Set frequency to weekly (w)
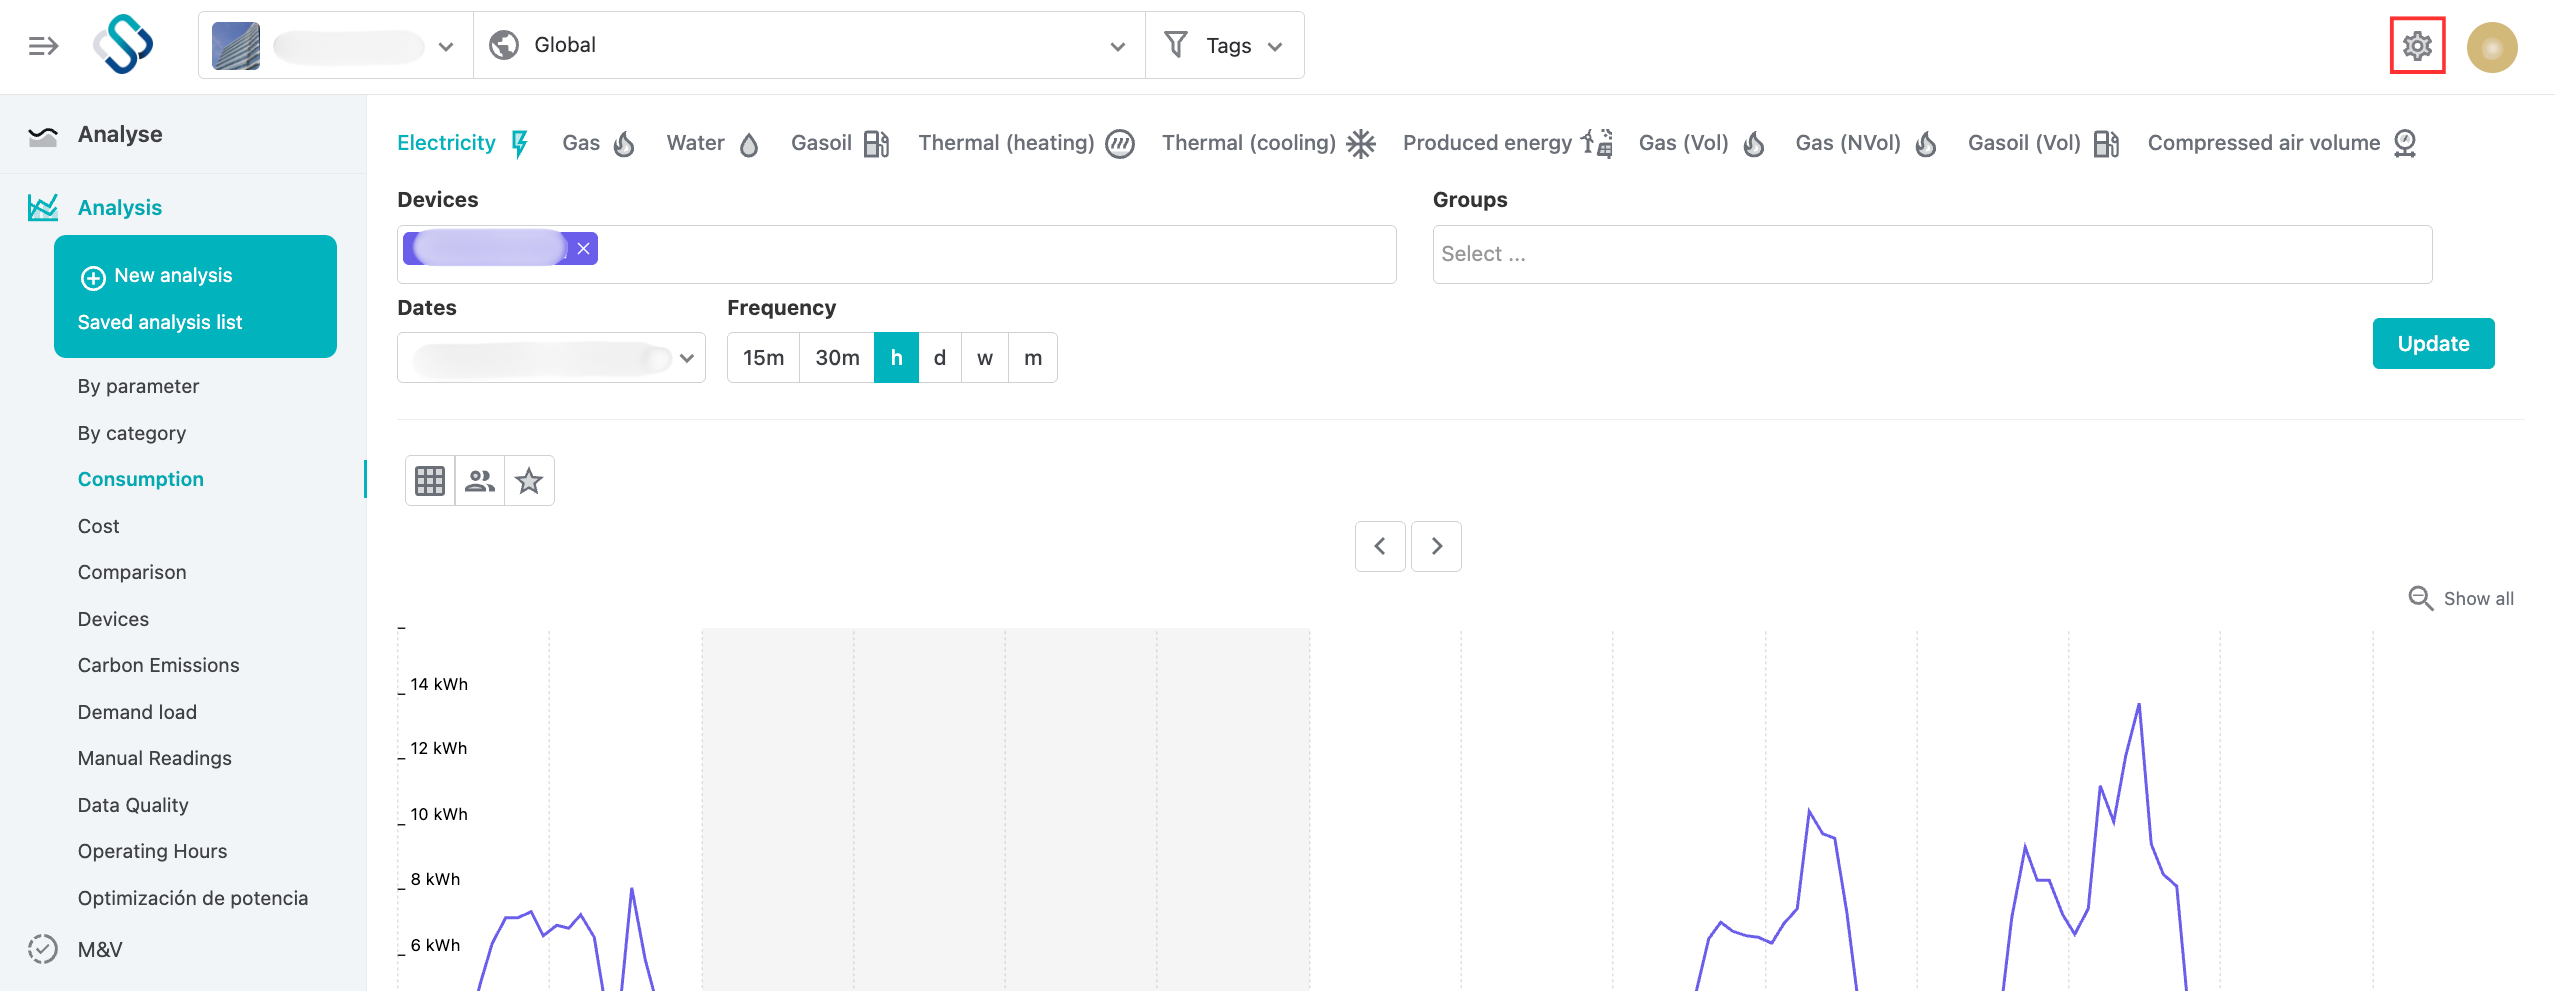This screenshot has height=991, width=2555. (x=985, y=358)
